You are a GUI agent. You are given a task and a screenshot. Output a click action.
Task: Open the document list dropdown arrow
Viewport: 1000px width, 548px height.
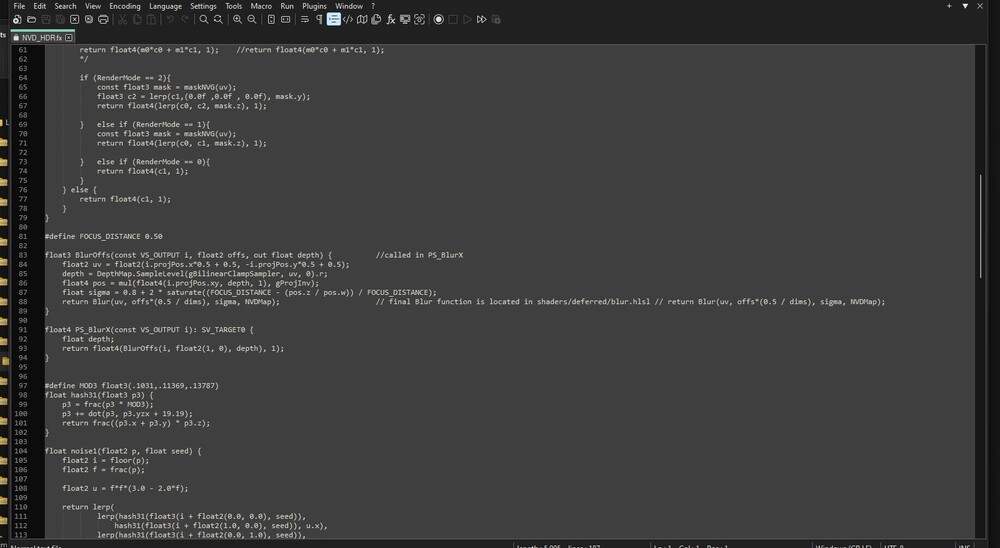click(x=965, y=6)
